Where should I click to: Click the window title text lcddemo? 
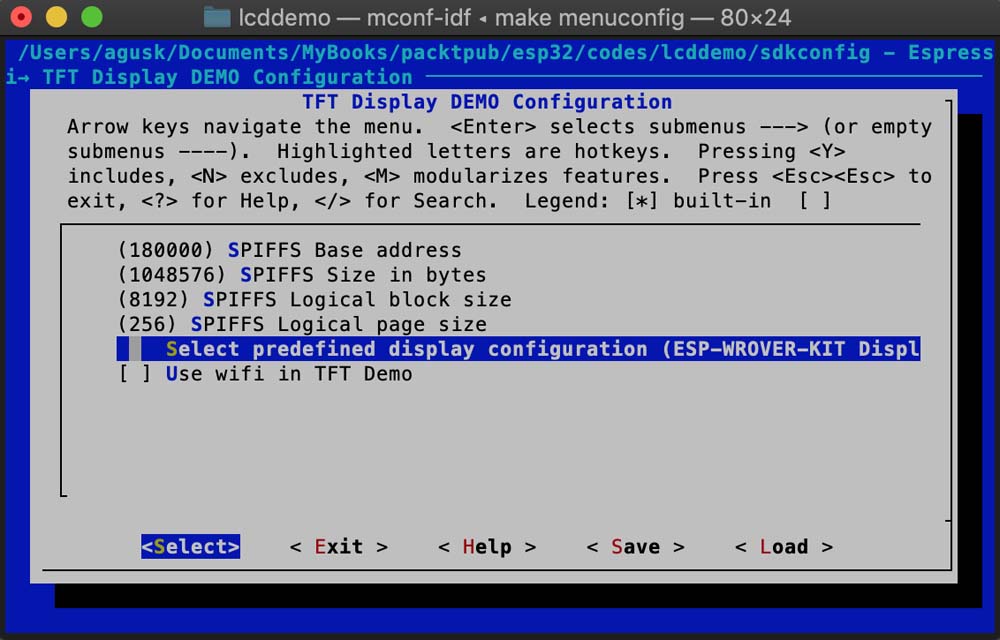point(284,17)
